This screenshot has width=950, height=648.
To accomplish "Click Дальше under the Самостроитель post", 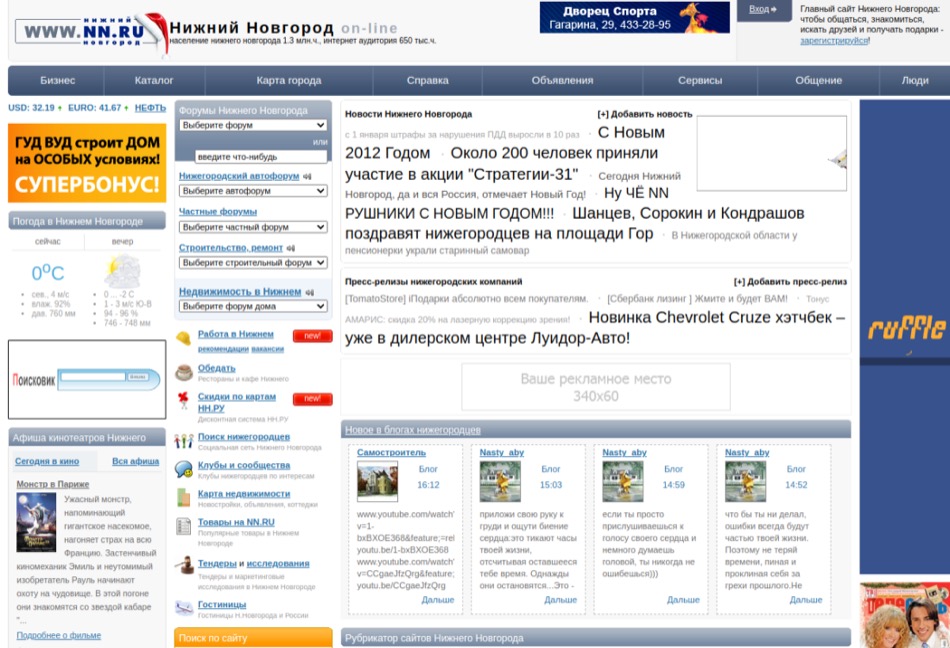I will coord(437,600).
